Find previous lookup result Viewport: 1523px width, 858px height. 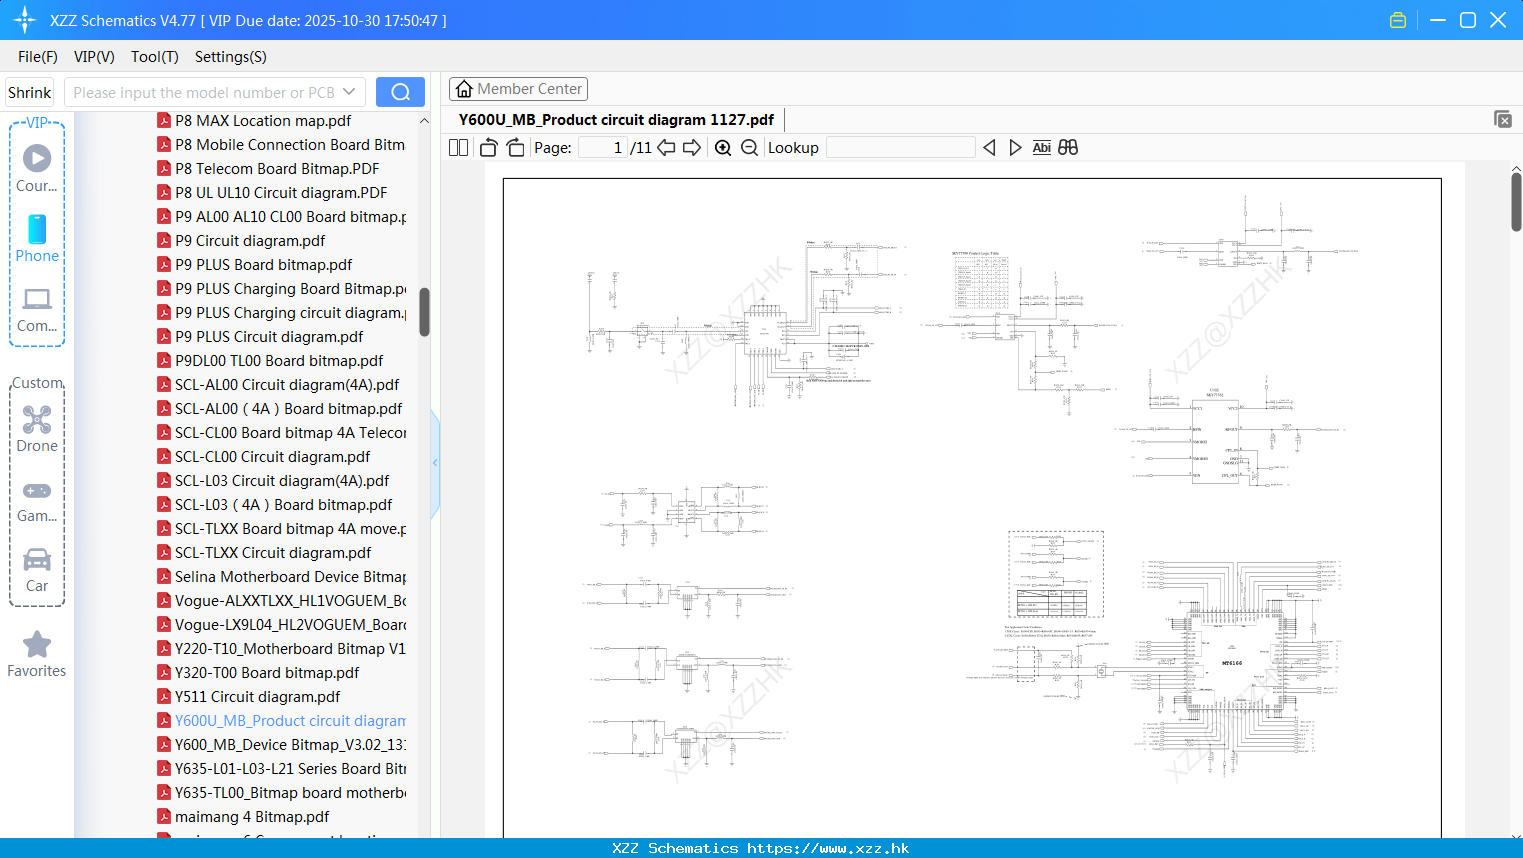click(x=989, y=148)
